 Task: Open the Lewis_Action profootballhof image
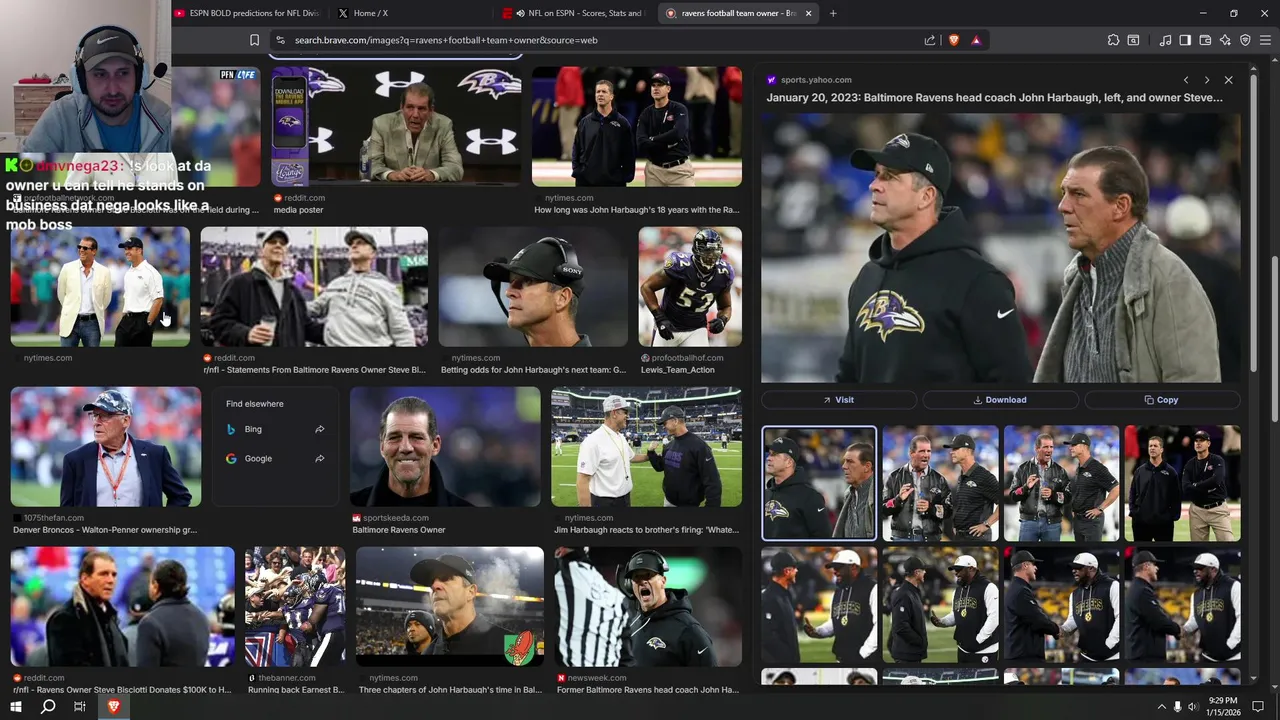pos(690,287)
